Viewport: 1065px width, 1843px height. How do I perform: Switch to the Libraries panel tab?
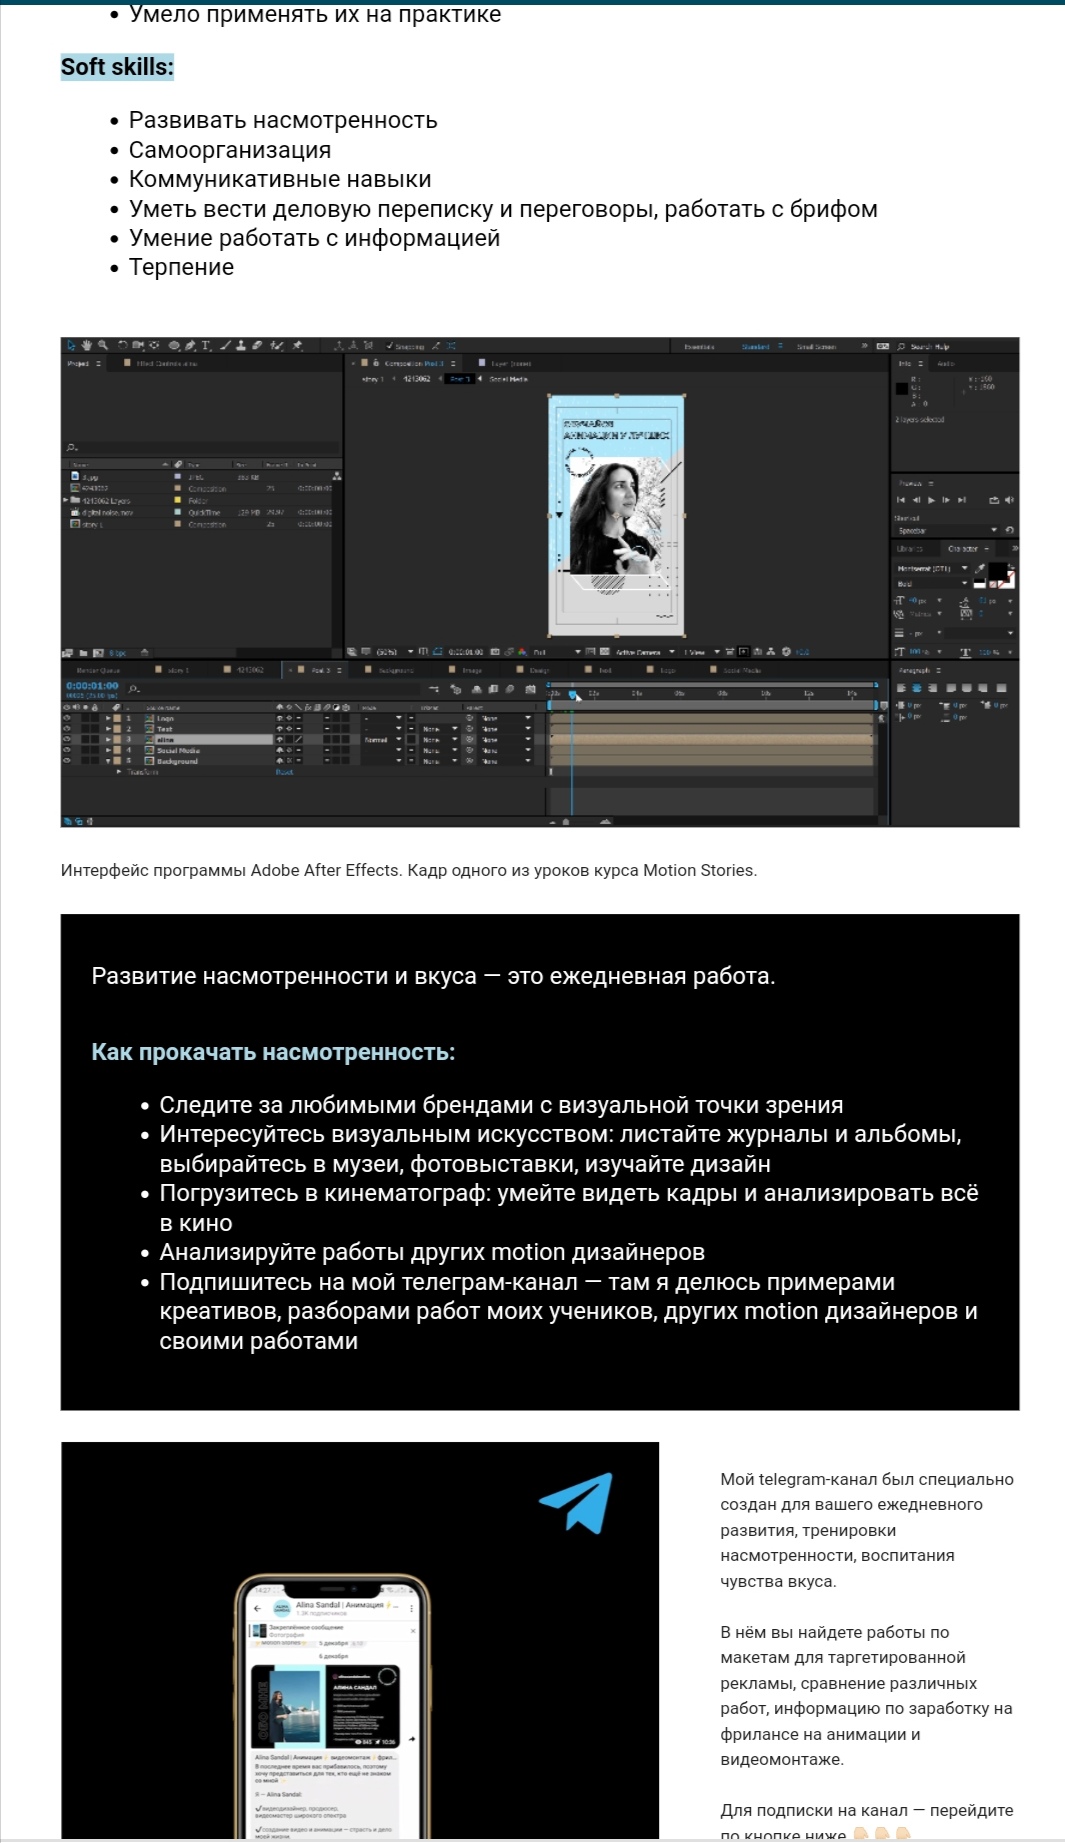[910, 549]
